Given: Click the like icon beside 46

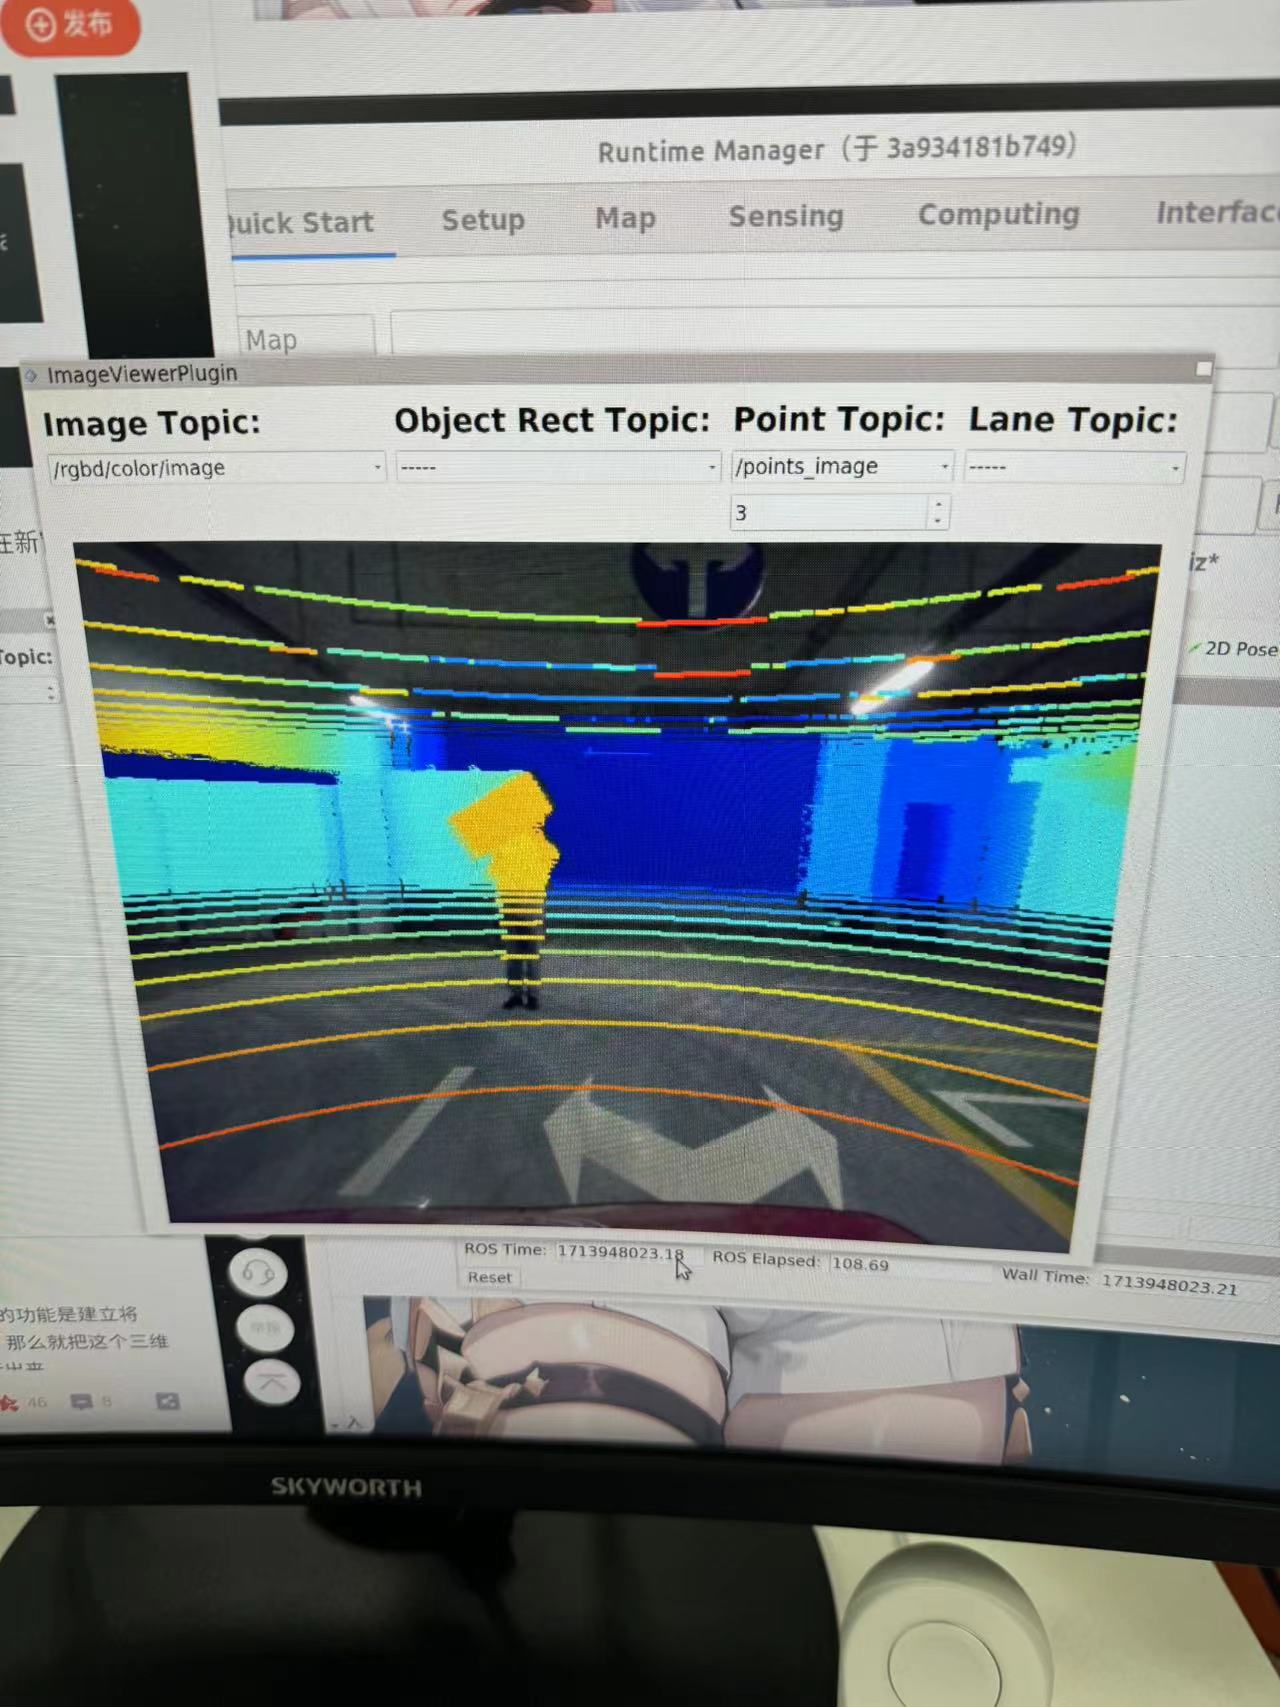Looking at the screenshot, I should coord(10,1403).
